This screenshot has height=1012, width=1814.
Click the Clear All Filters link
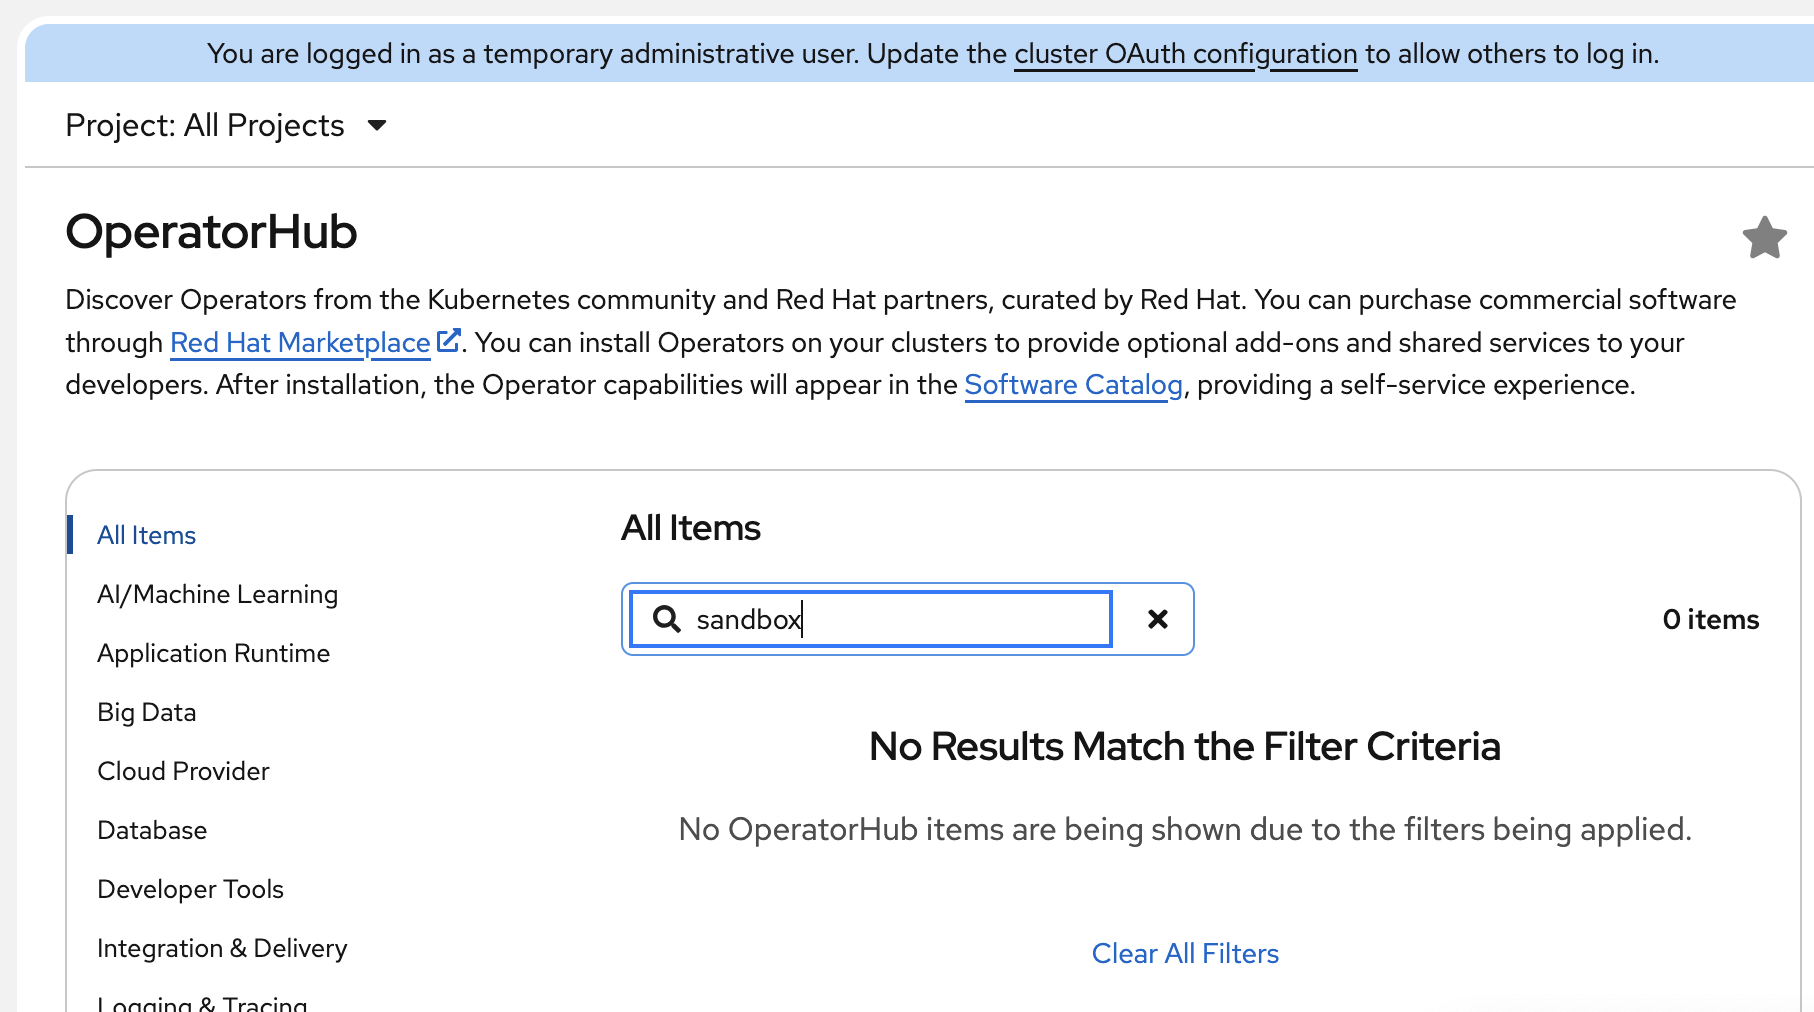(x=1185, y=954)
